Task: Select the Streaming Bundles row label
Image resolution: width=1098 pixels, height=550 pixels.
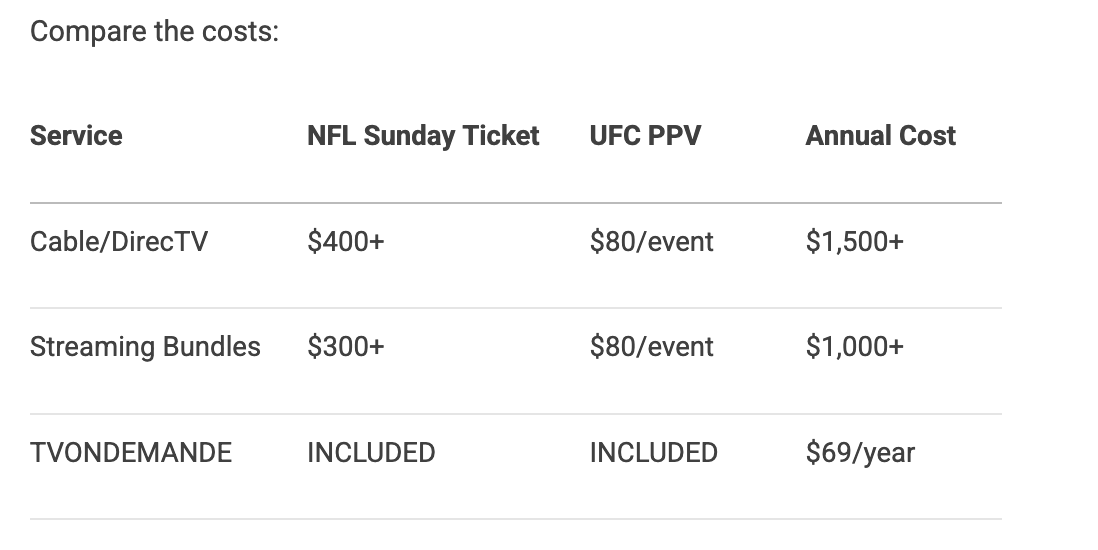Action: (145, 348)
